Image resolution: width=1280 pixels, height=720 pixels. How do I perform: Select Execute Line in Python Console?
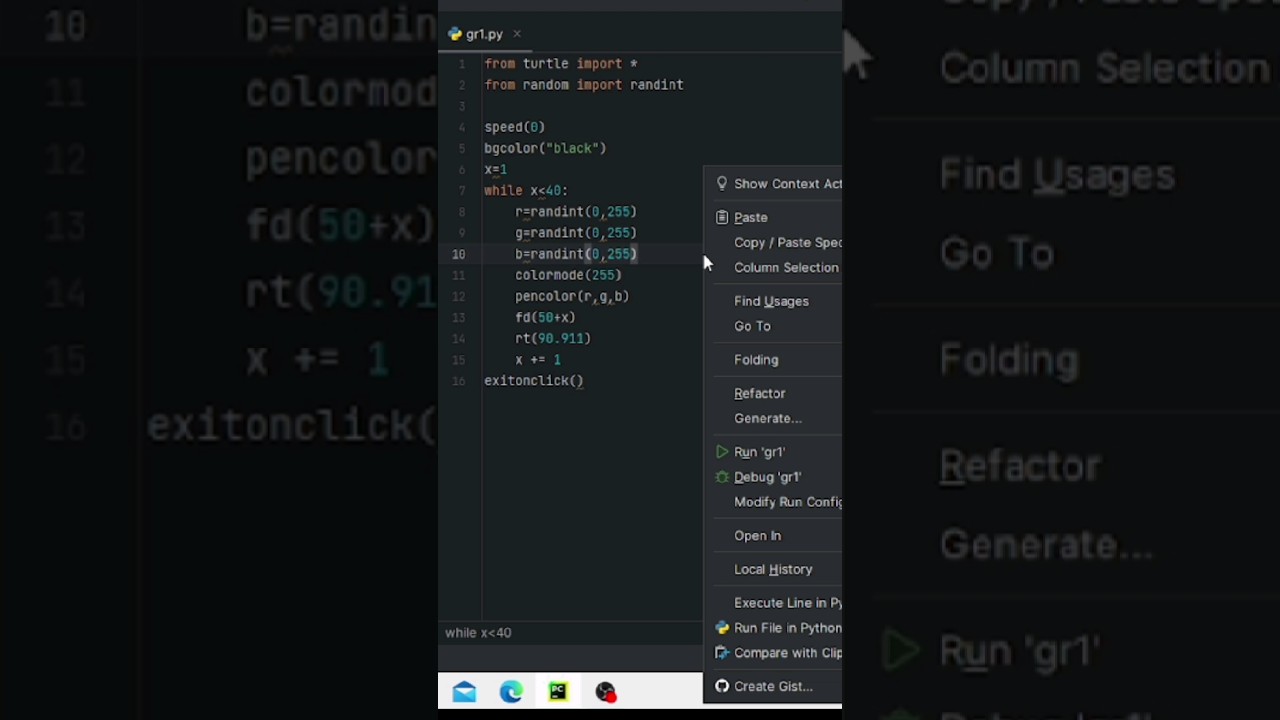point(788,603)
